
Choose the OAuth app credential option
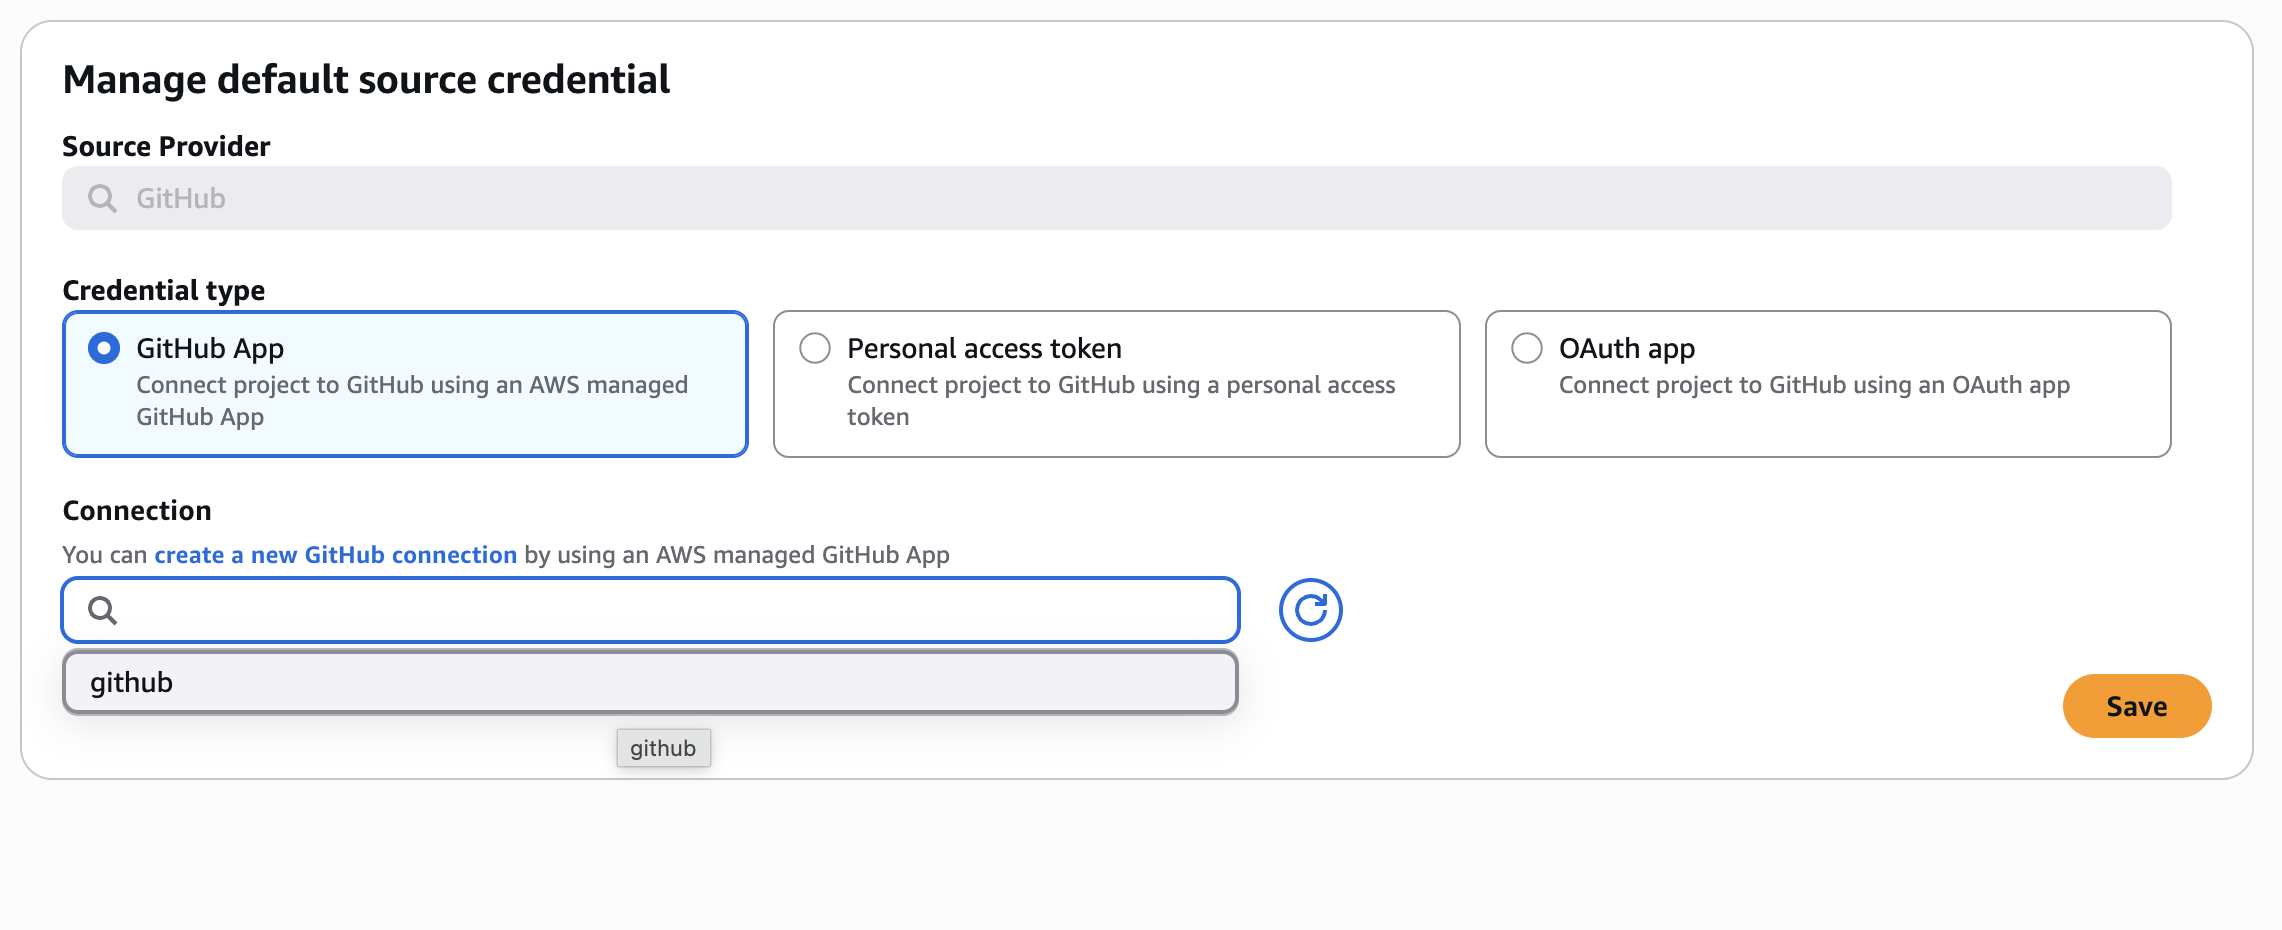coord(1828,384)
